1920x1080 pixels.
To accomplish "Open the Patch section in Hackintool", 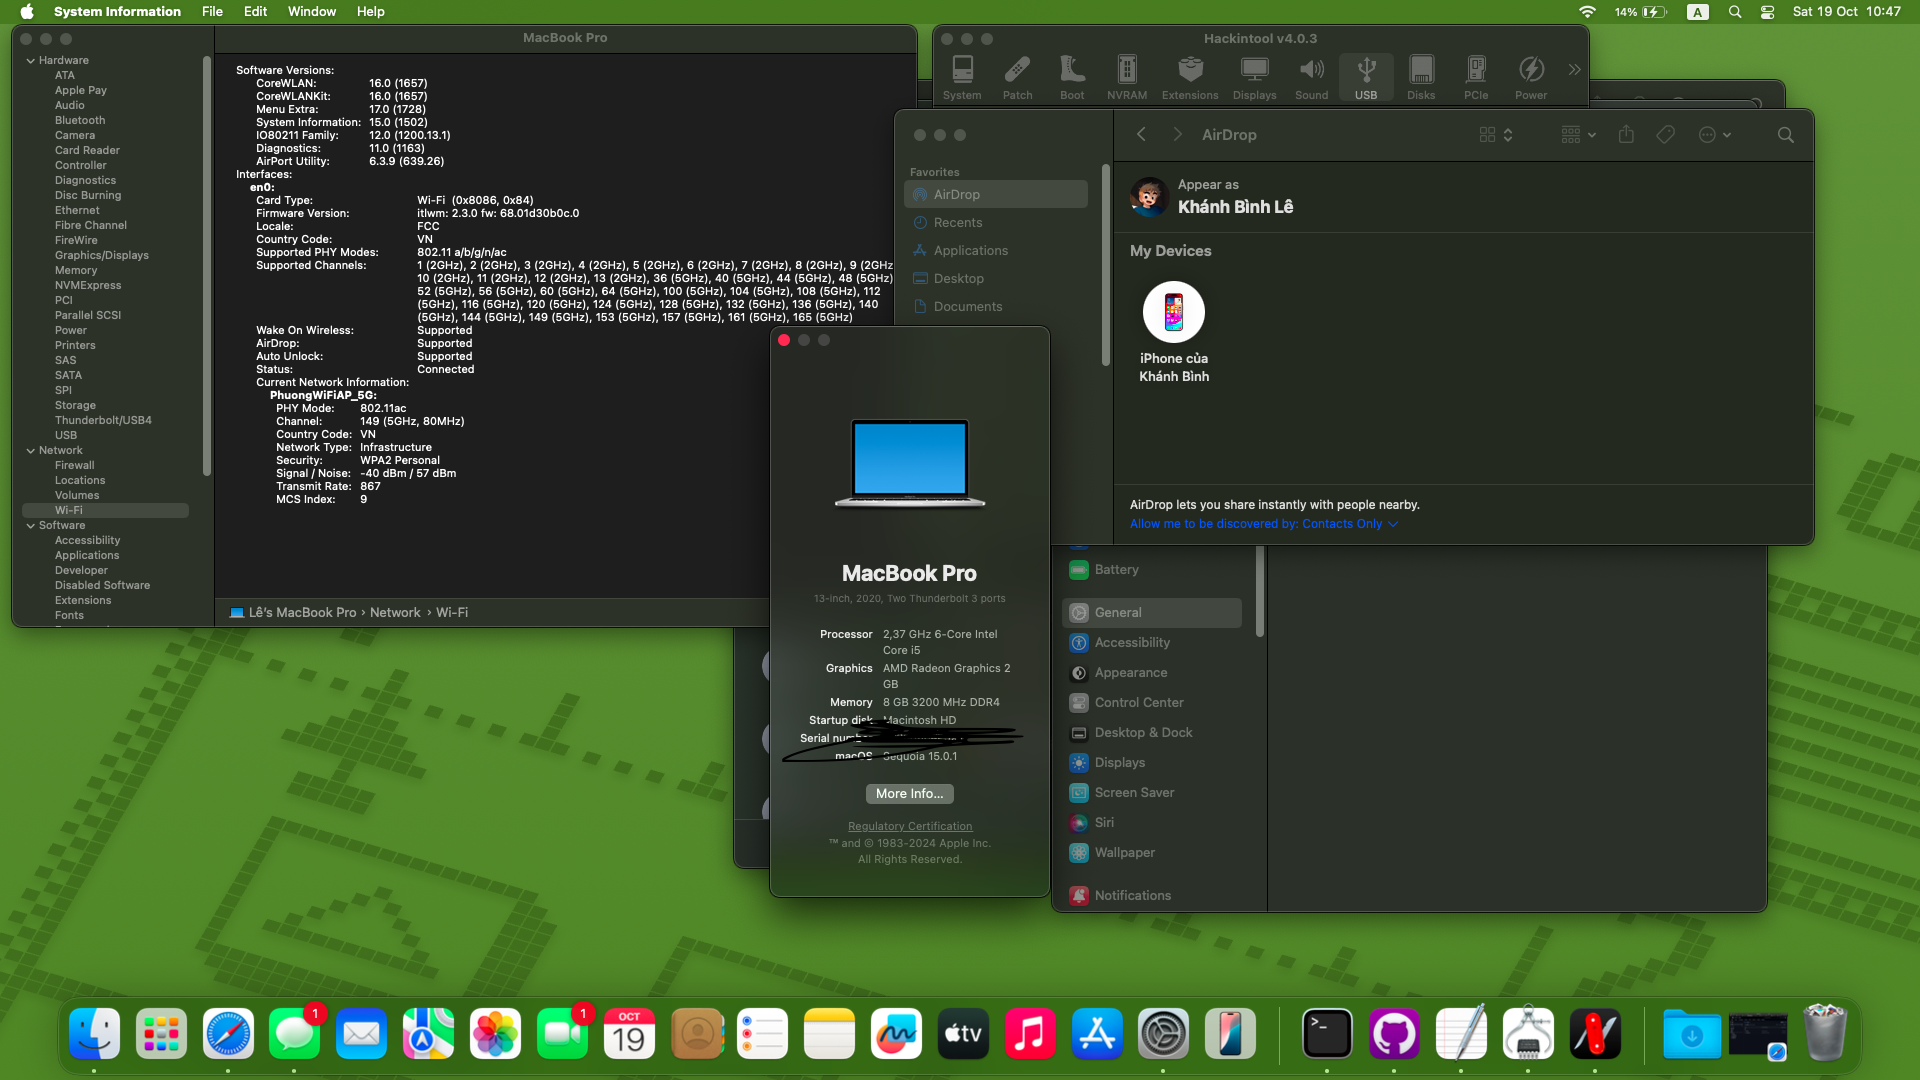I will click(x=1018, y=75).
